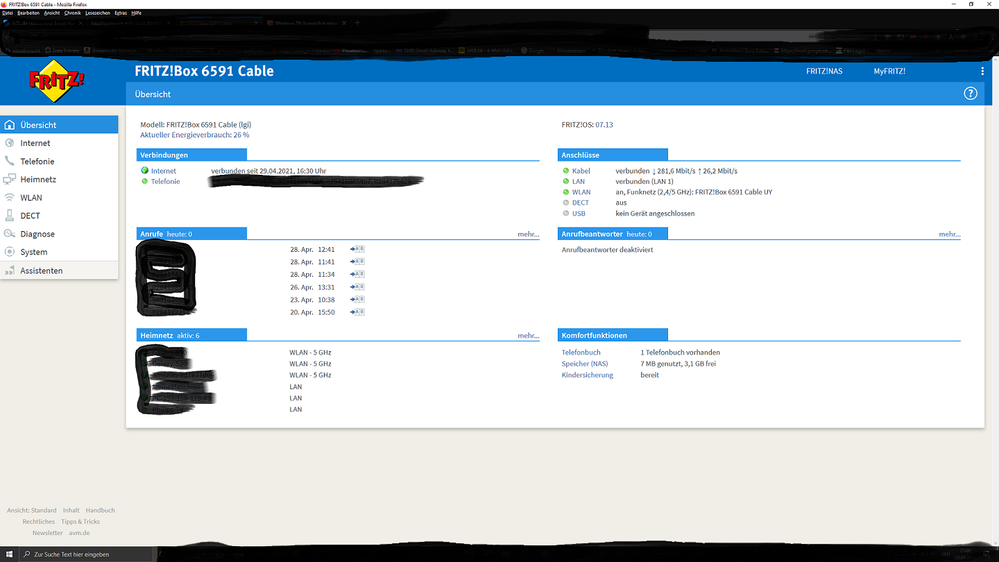Screen dimensions: 999x562
Task: Open DECT section in sidebar
Action: 59,215
